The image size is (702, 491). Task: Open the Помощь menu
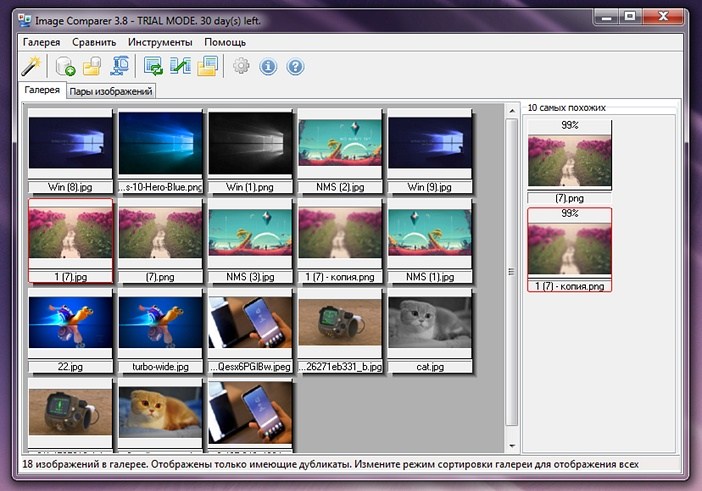[225, 42]
